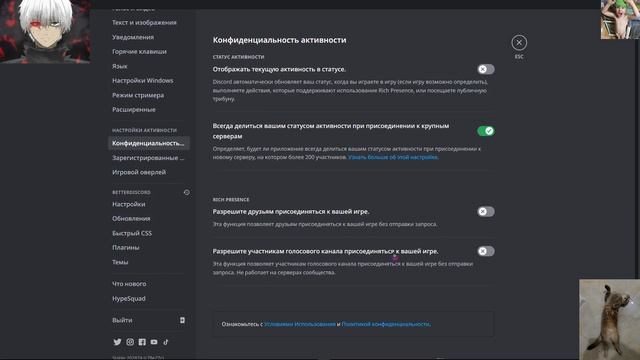
Task: Open the TikTok social link icon
Action: (166, 342)
